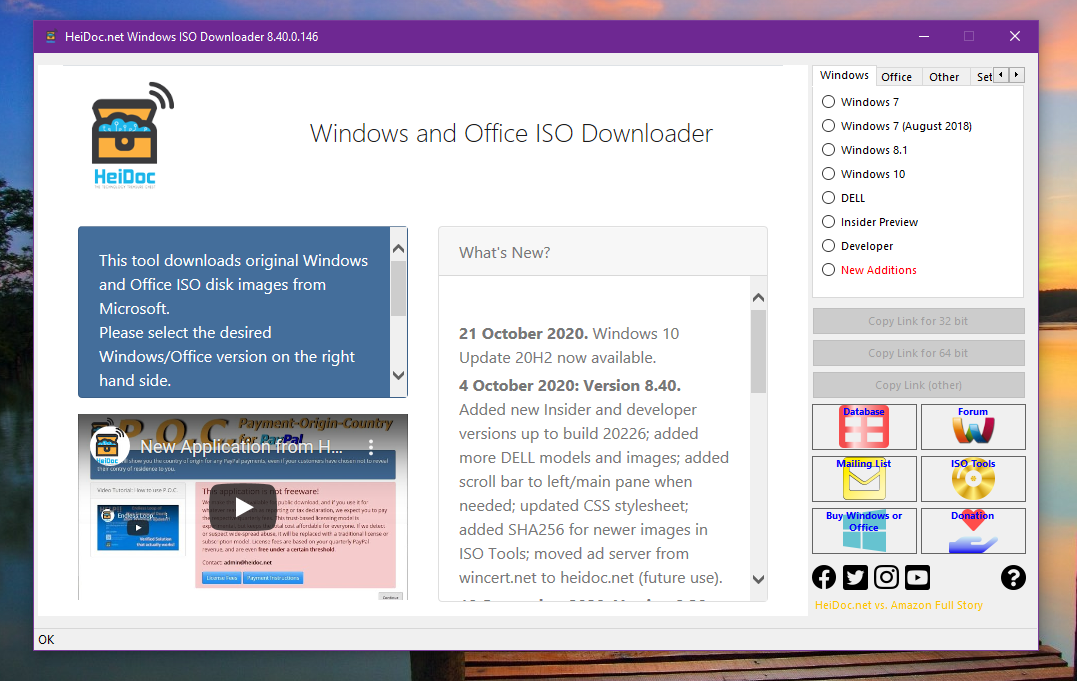This screenshot has width=1077, height=681.
Task: Click intro text scrollbar down arrow
Action: tap(398, 375)
